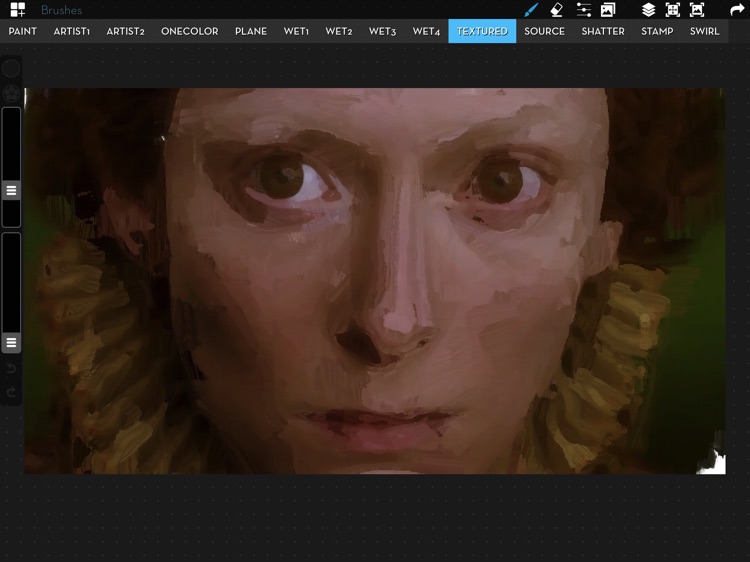750x562 pixels.
Task: Switch to the PAINT brush tab
Action: pyautogui.click(x=22, y=31)
